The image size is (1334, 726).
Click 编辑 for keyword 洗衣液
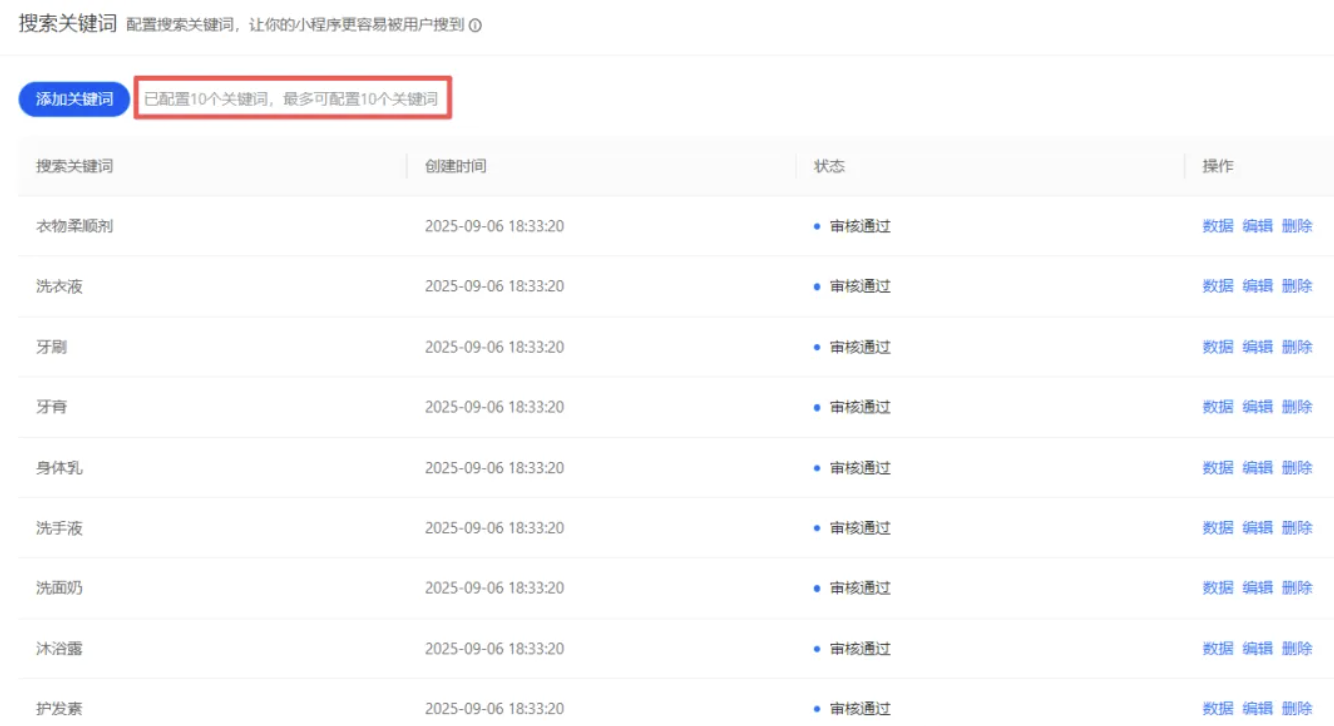coord(1259,286)
